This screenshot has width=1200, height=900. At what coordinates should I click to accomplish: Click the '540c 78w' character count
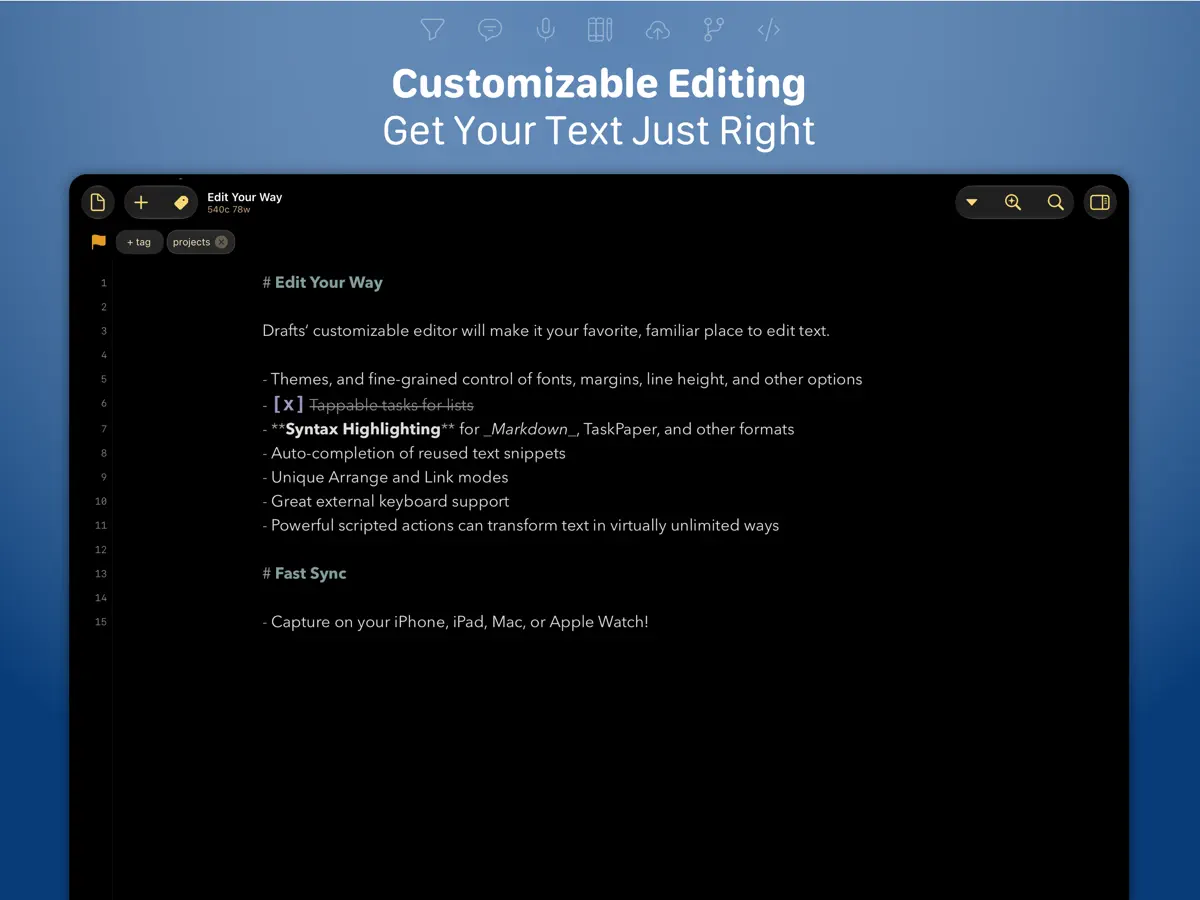pos(229,210)
